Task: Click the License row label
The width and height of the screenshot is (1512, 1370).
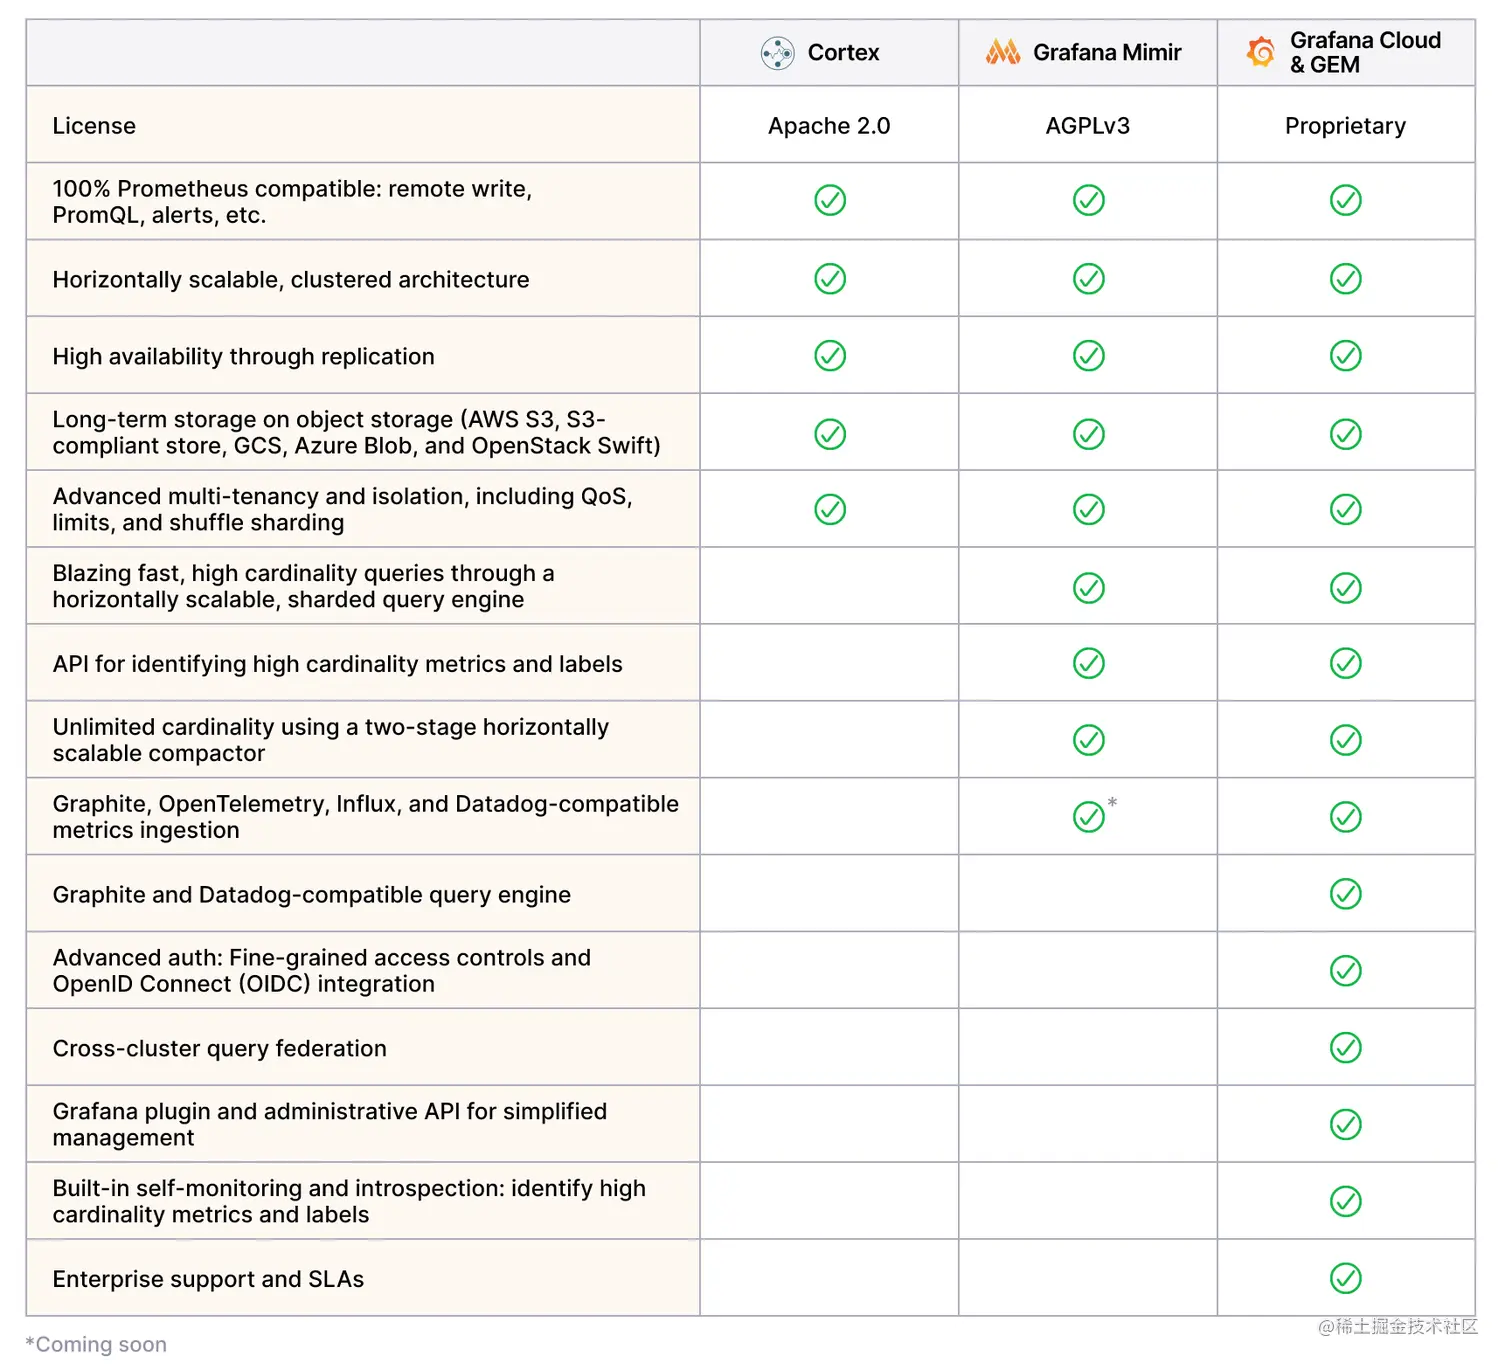Action: (94, 126)
